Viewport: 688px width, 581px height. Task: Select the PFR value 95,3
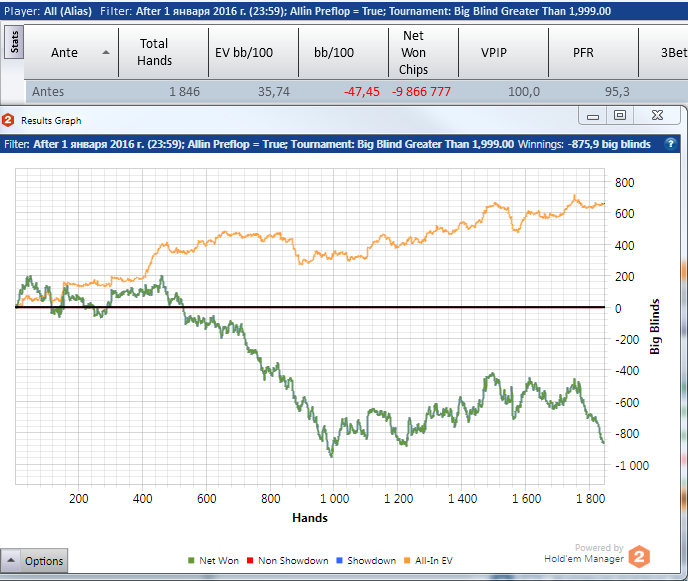point(617,92)
